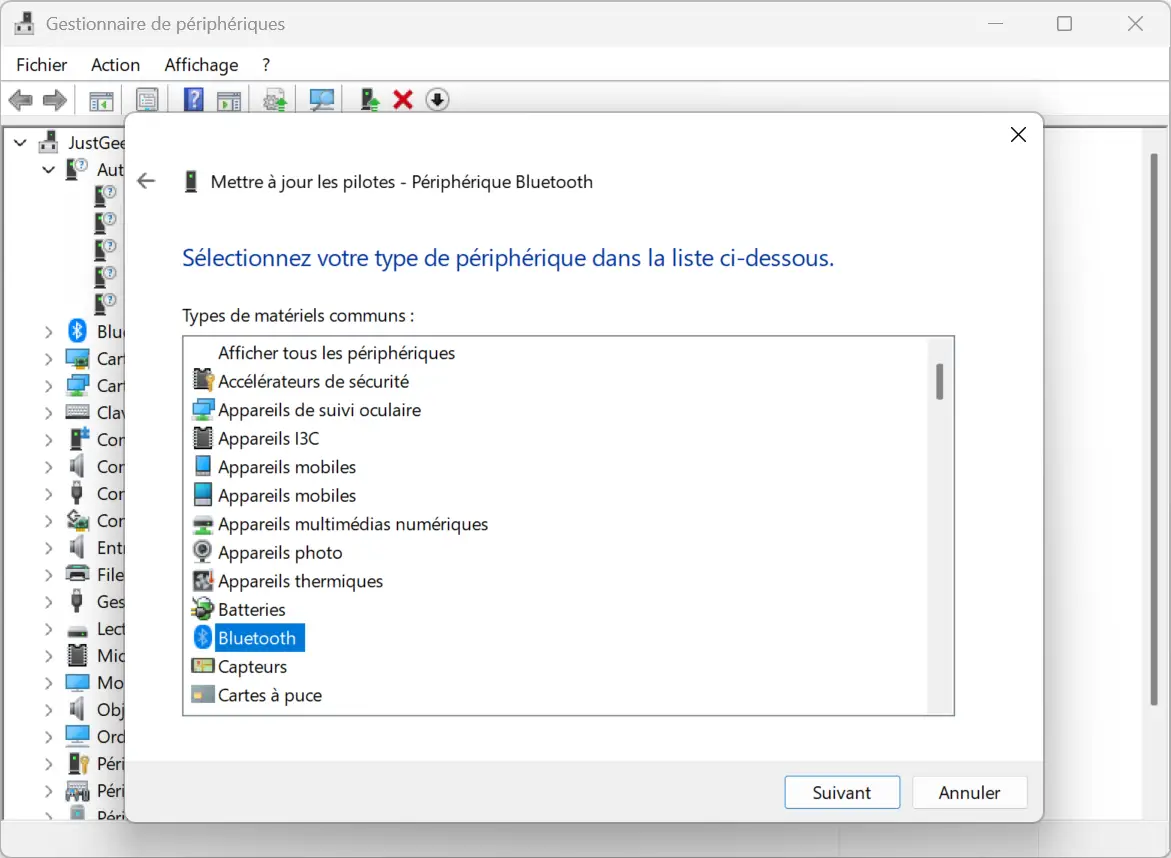Expand the 'Ges' tree branch
Screen dimensions: 1171x858
pos(49,602)
